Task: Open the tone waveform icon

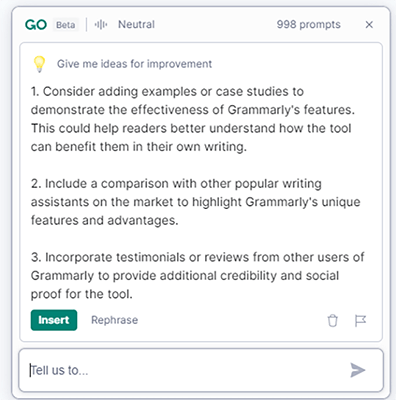Action: tap(101, 25)
